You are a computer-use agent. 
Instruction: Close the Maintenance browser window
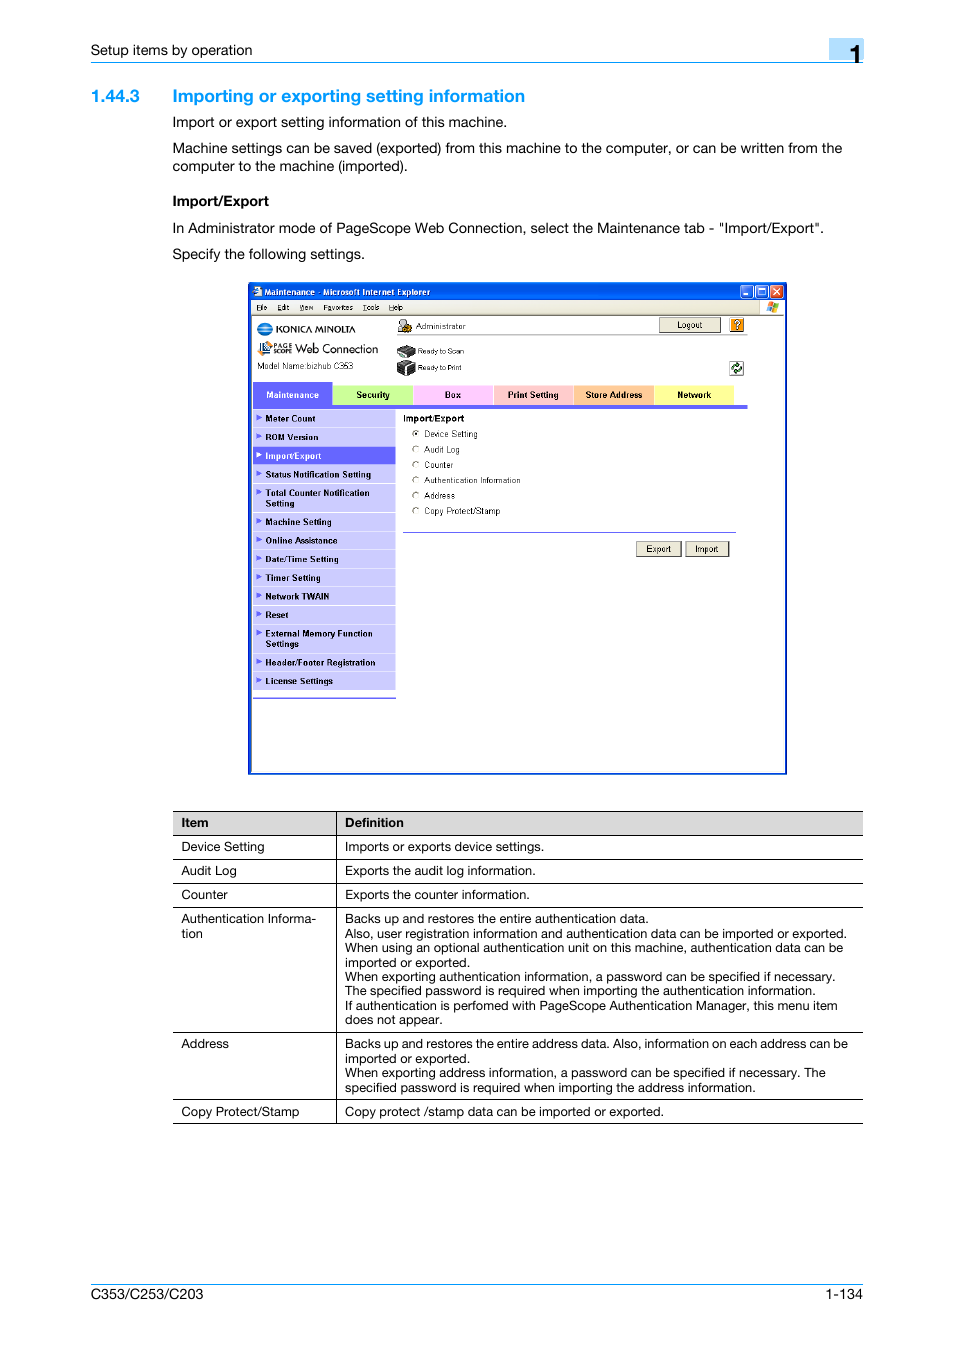(776, 292)
